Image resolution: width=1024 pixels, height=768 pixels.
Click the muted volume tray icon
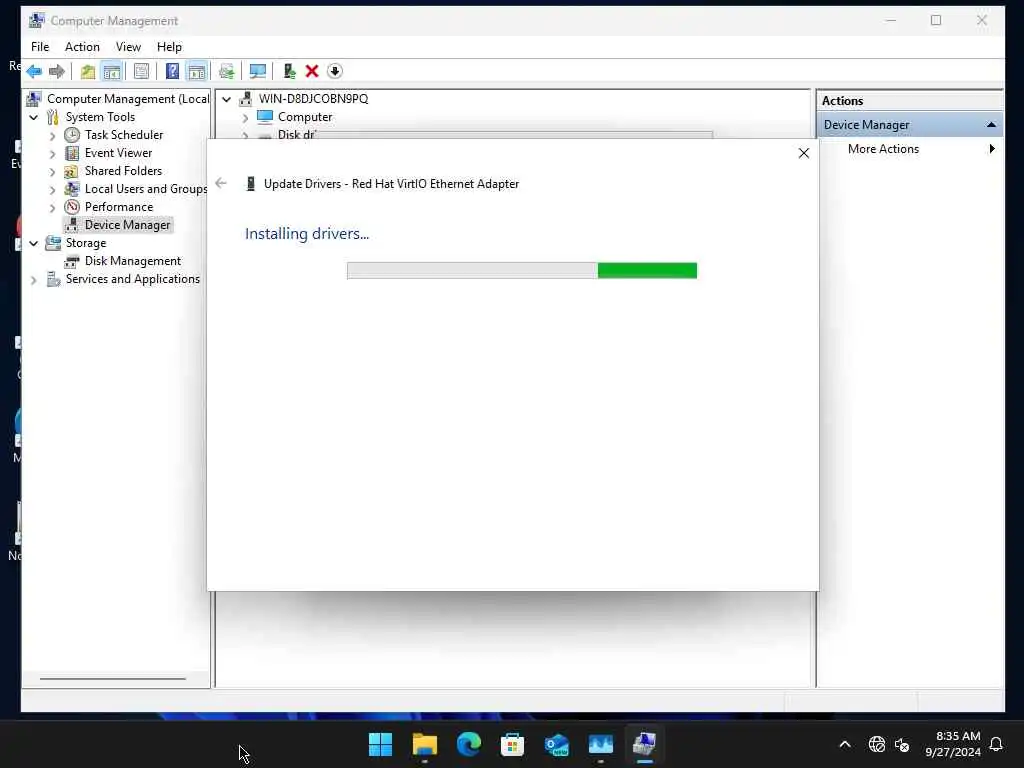point(903,744)
